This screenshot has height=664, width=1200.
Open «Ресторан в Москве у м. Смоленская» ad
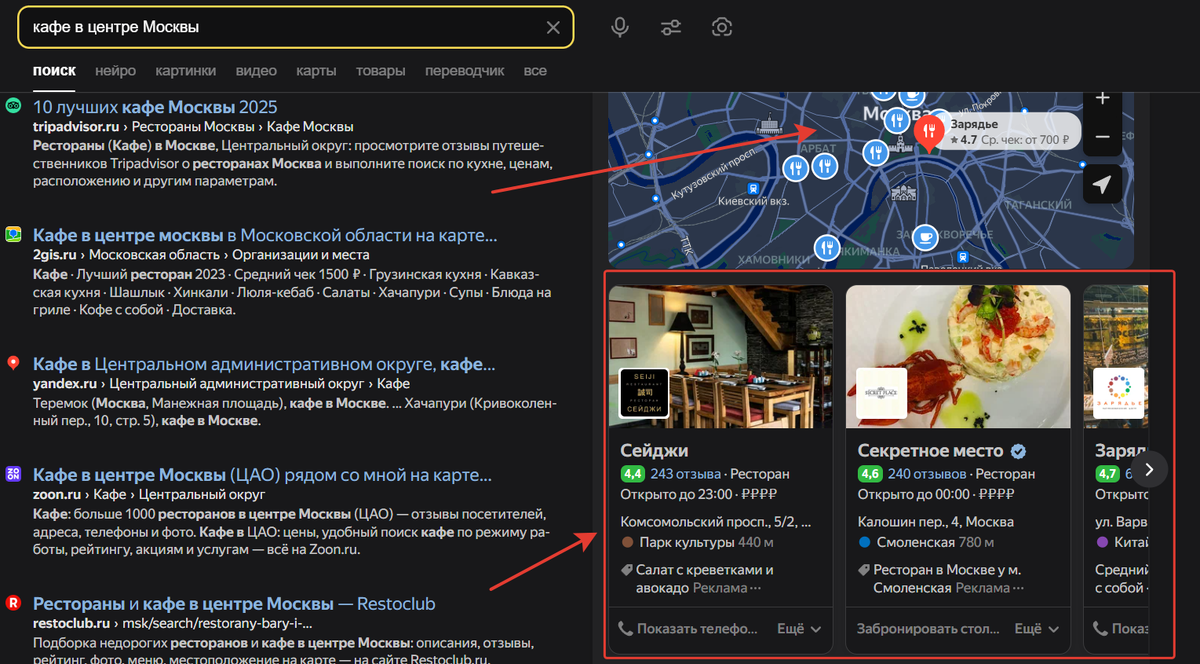coord(948,579)
